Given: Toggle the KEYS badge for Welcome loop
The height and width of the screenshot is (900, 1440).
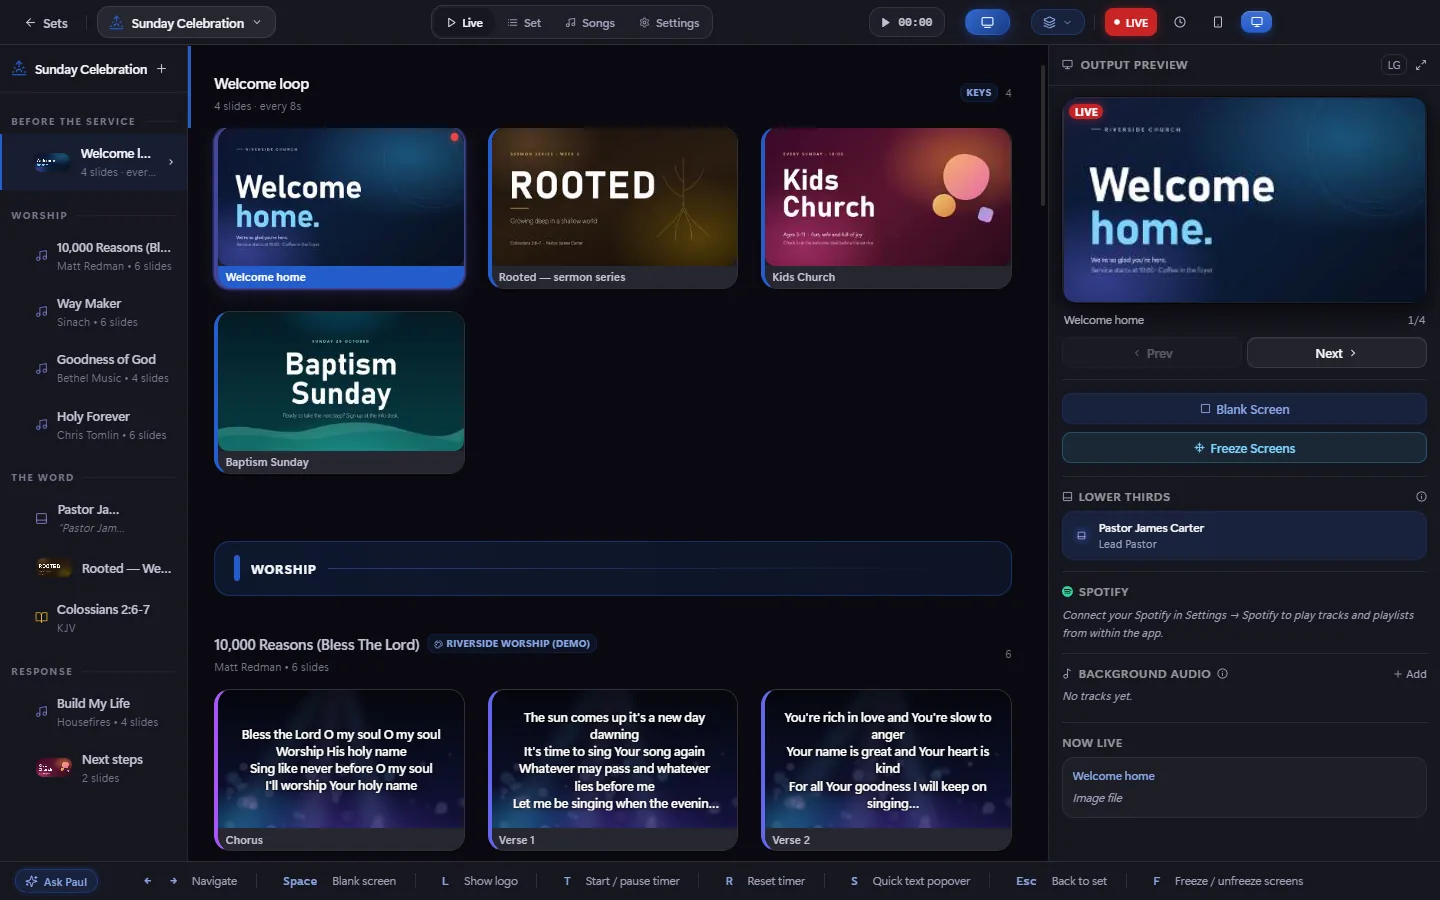Looking at the screenshot, I should click(978, 93).
